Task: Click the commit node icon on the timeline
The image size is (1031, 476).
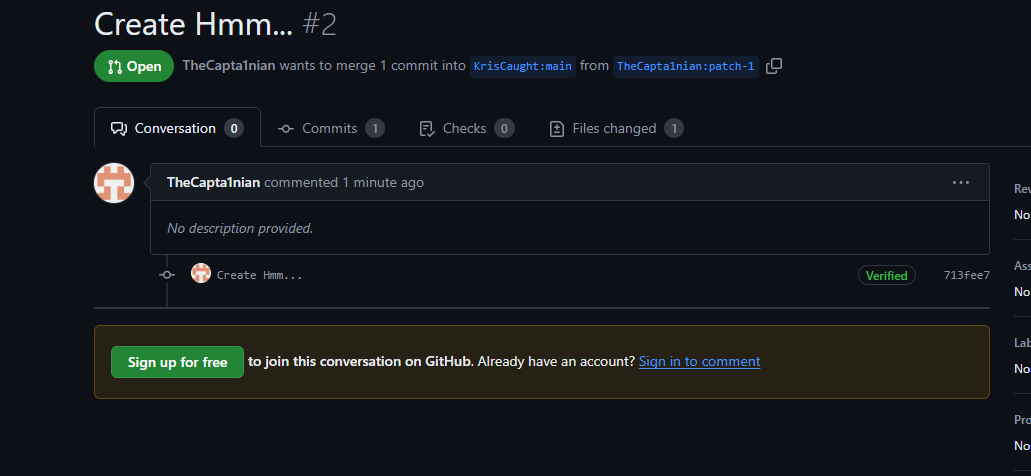Action: 167,274
